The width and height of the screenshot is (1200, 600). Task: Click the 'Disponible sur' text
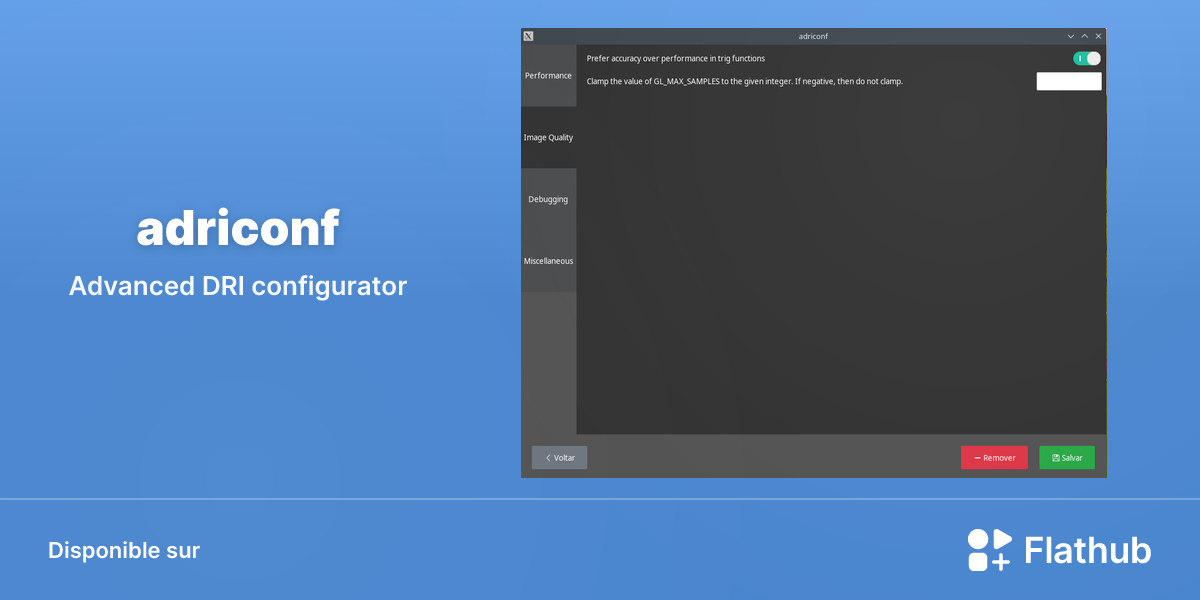[x=124, y=550]
